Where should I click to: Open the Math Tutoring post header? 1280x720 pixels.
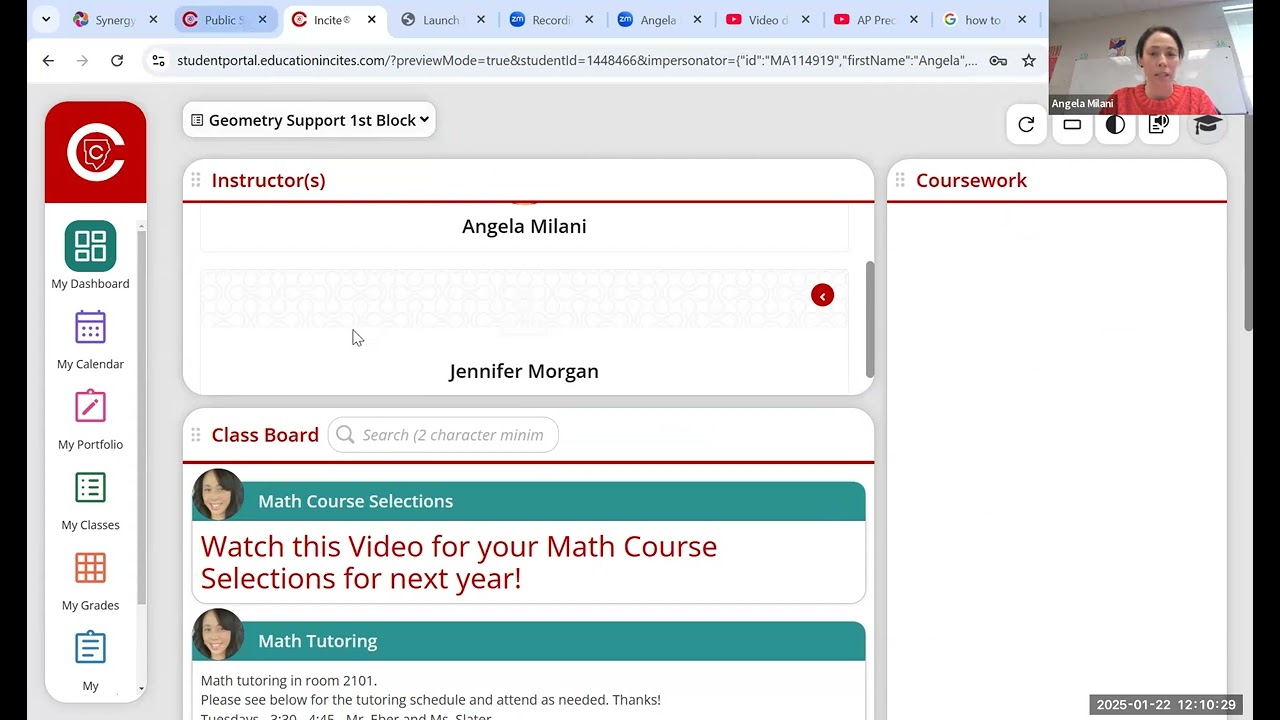pos(529,641)
